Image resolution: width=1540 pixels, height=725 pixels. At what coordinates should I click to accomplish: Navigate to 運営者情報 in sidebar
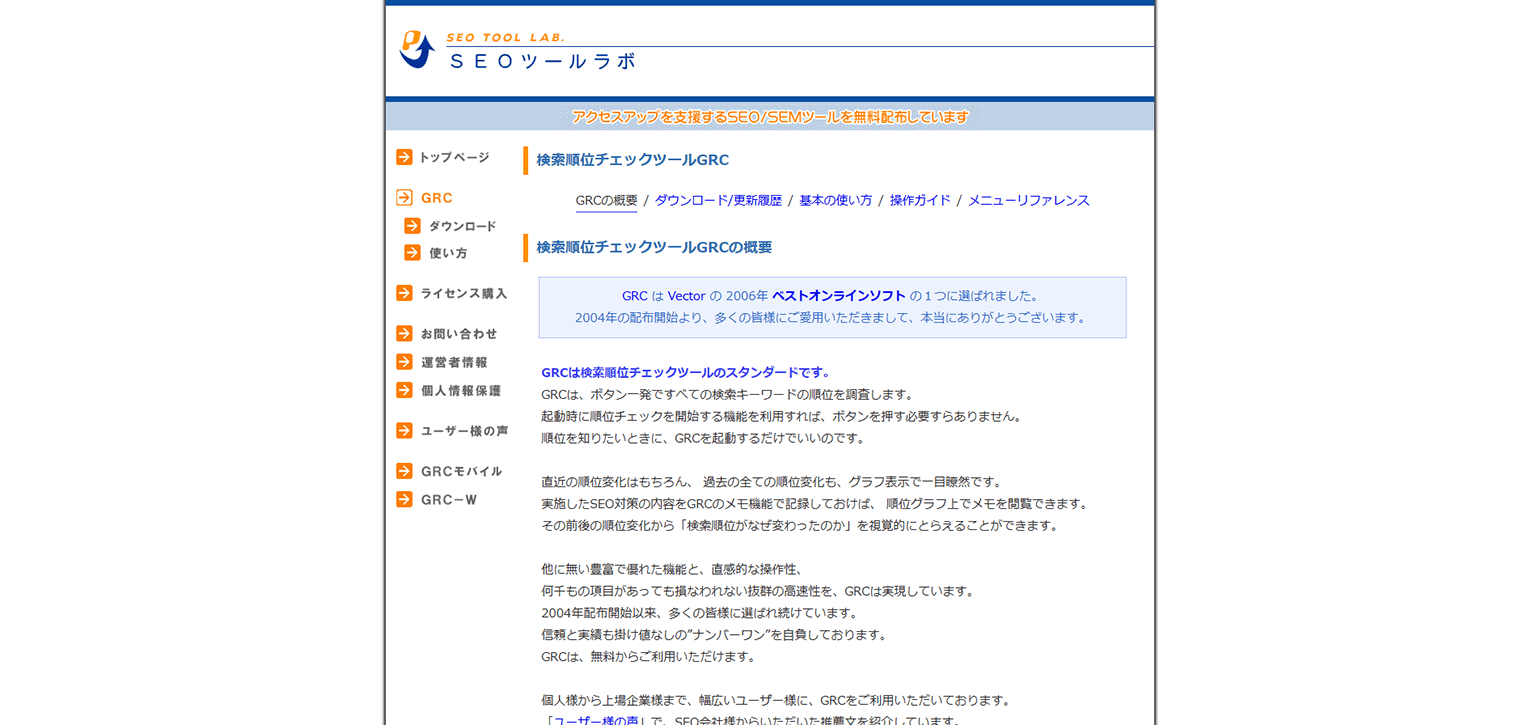pos(455,362)
